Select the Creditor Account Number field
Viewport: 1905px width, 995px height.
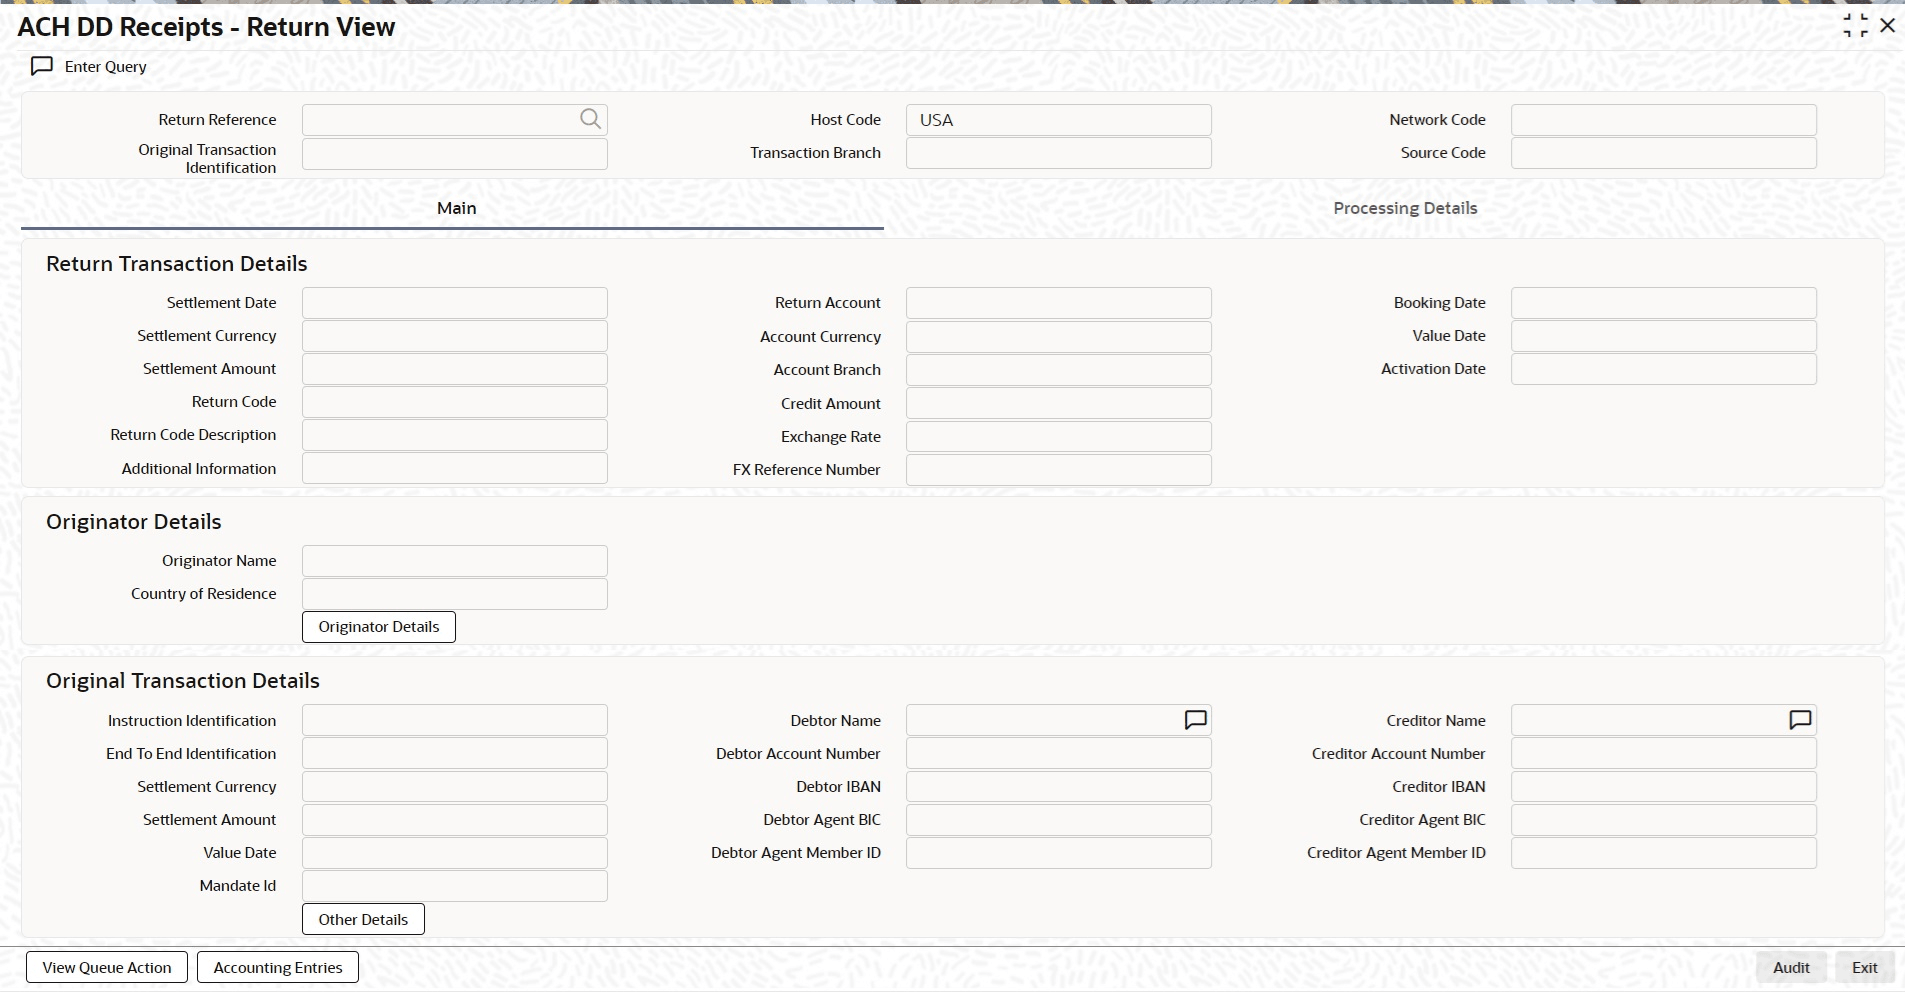coord(1664,754)
